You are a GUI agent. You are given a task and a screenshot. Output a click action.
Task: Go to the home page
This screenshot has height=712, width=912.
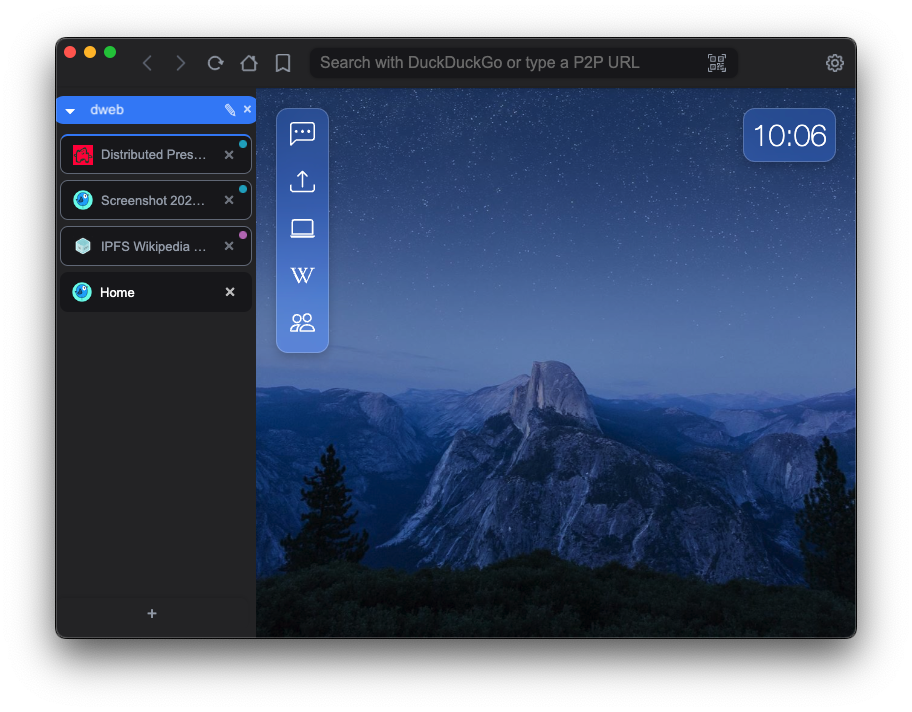point(249,63)
